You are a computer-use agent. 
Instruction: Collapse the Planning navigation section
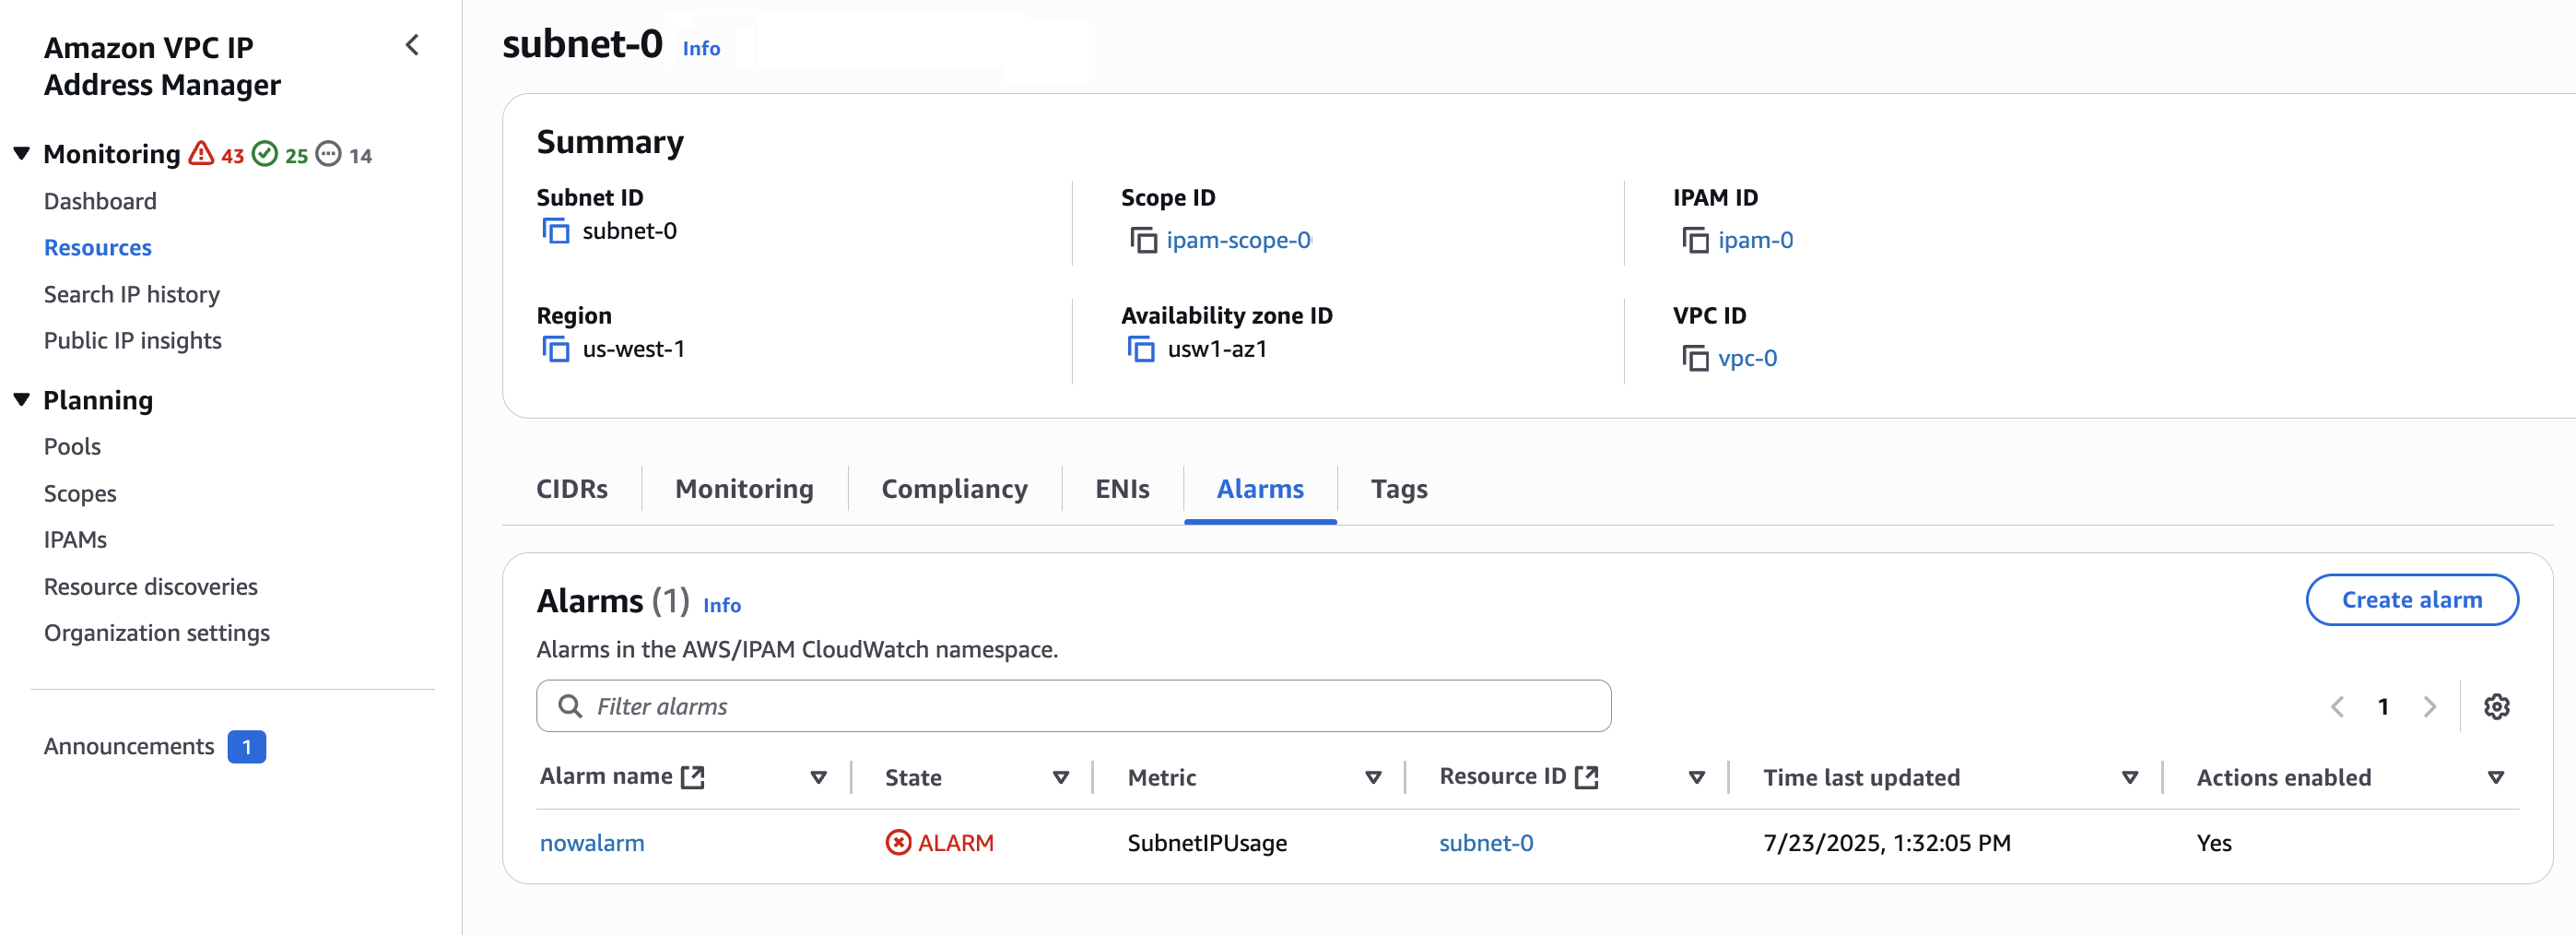22,400
